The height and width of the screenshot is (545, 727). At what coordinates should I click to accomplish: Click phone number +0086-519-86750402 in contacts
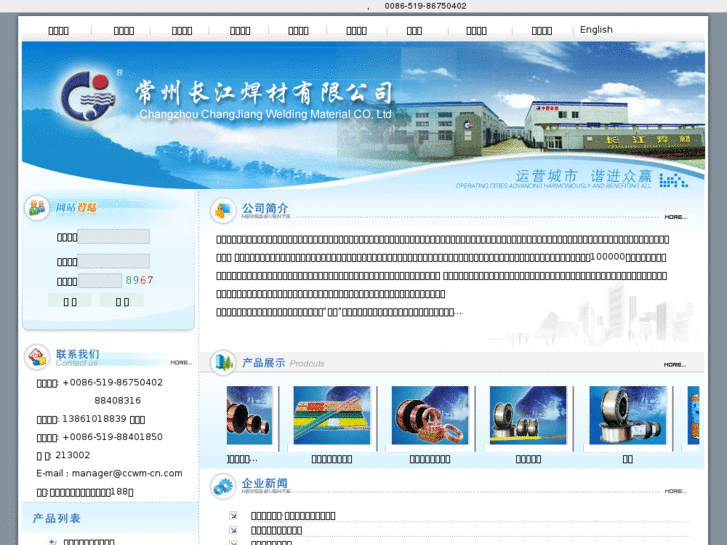(x=113, y=383)
